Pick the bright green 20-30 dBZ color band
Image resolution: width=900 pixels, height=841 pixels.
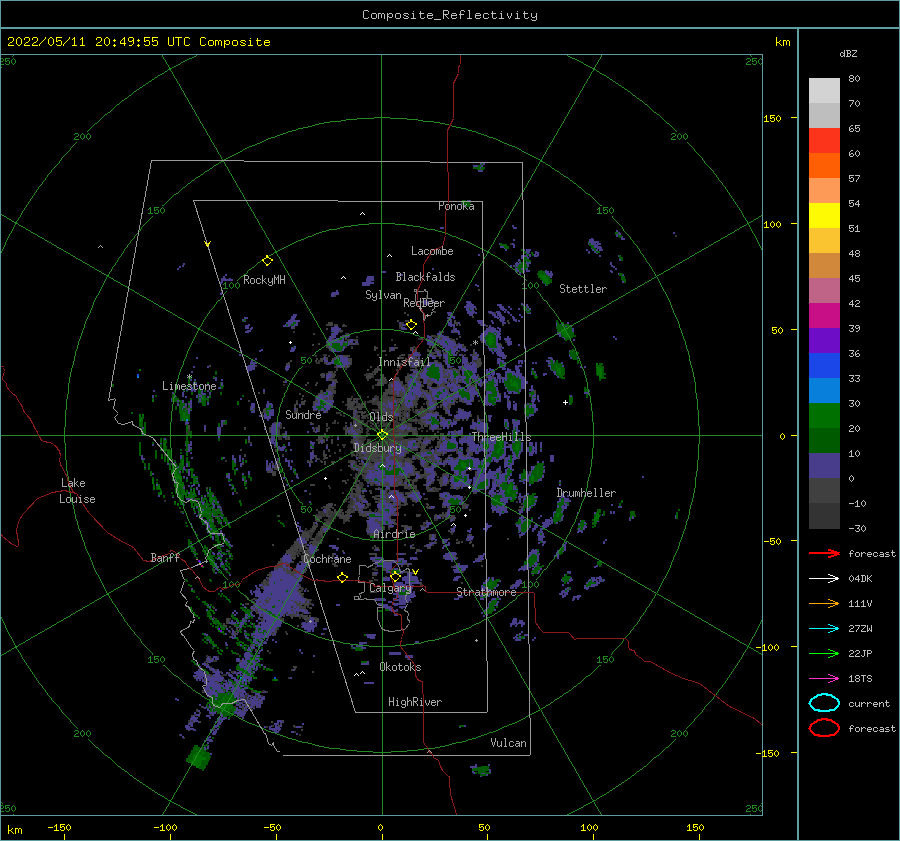(824, 416)
